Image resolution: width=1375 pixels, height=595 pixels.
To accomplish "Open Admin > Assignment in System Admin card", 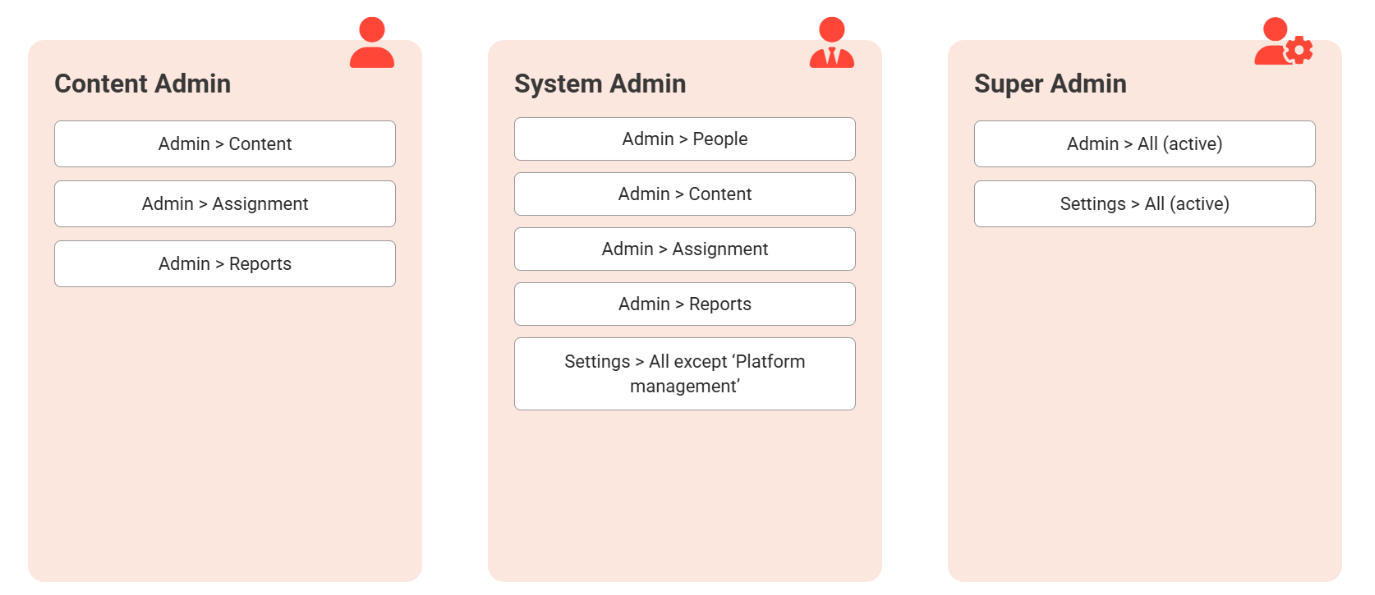I will [x=685, y=249].
